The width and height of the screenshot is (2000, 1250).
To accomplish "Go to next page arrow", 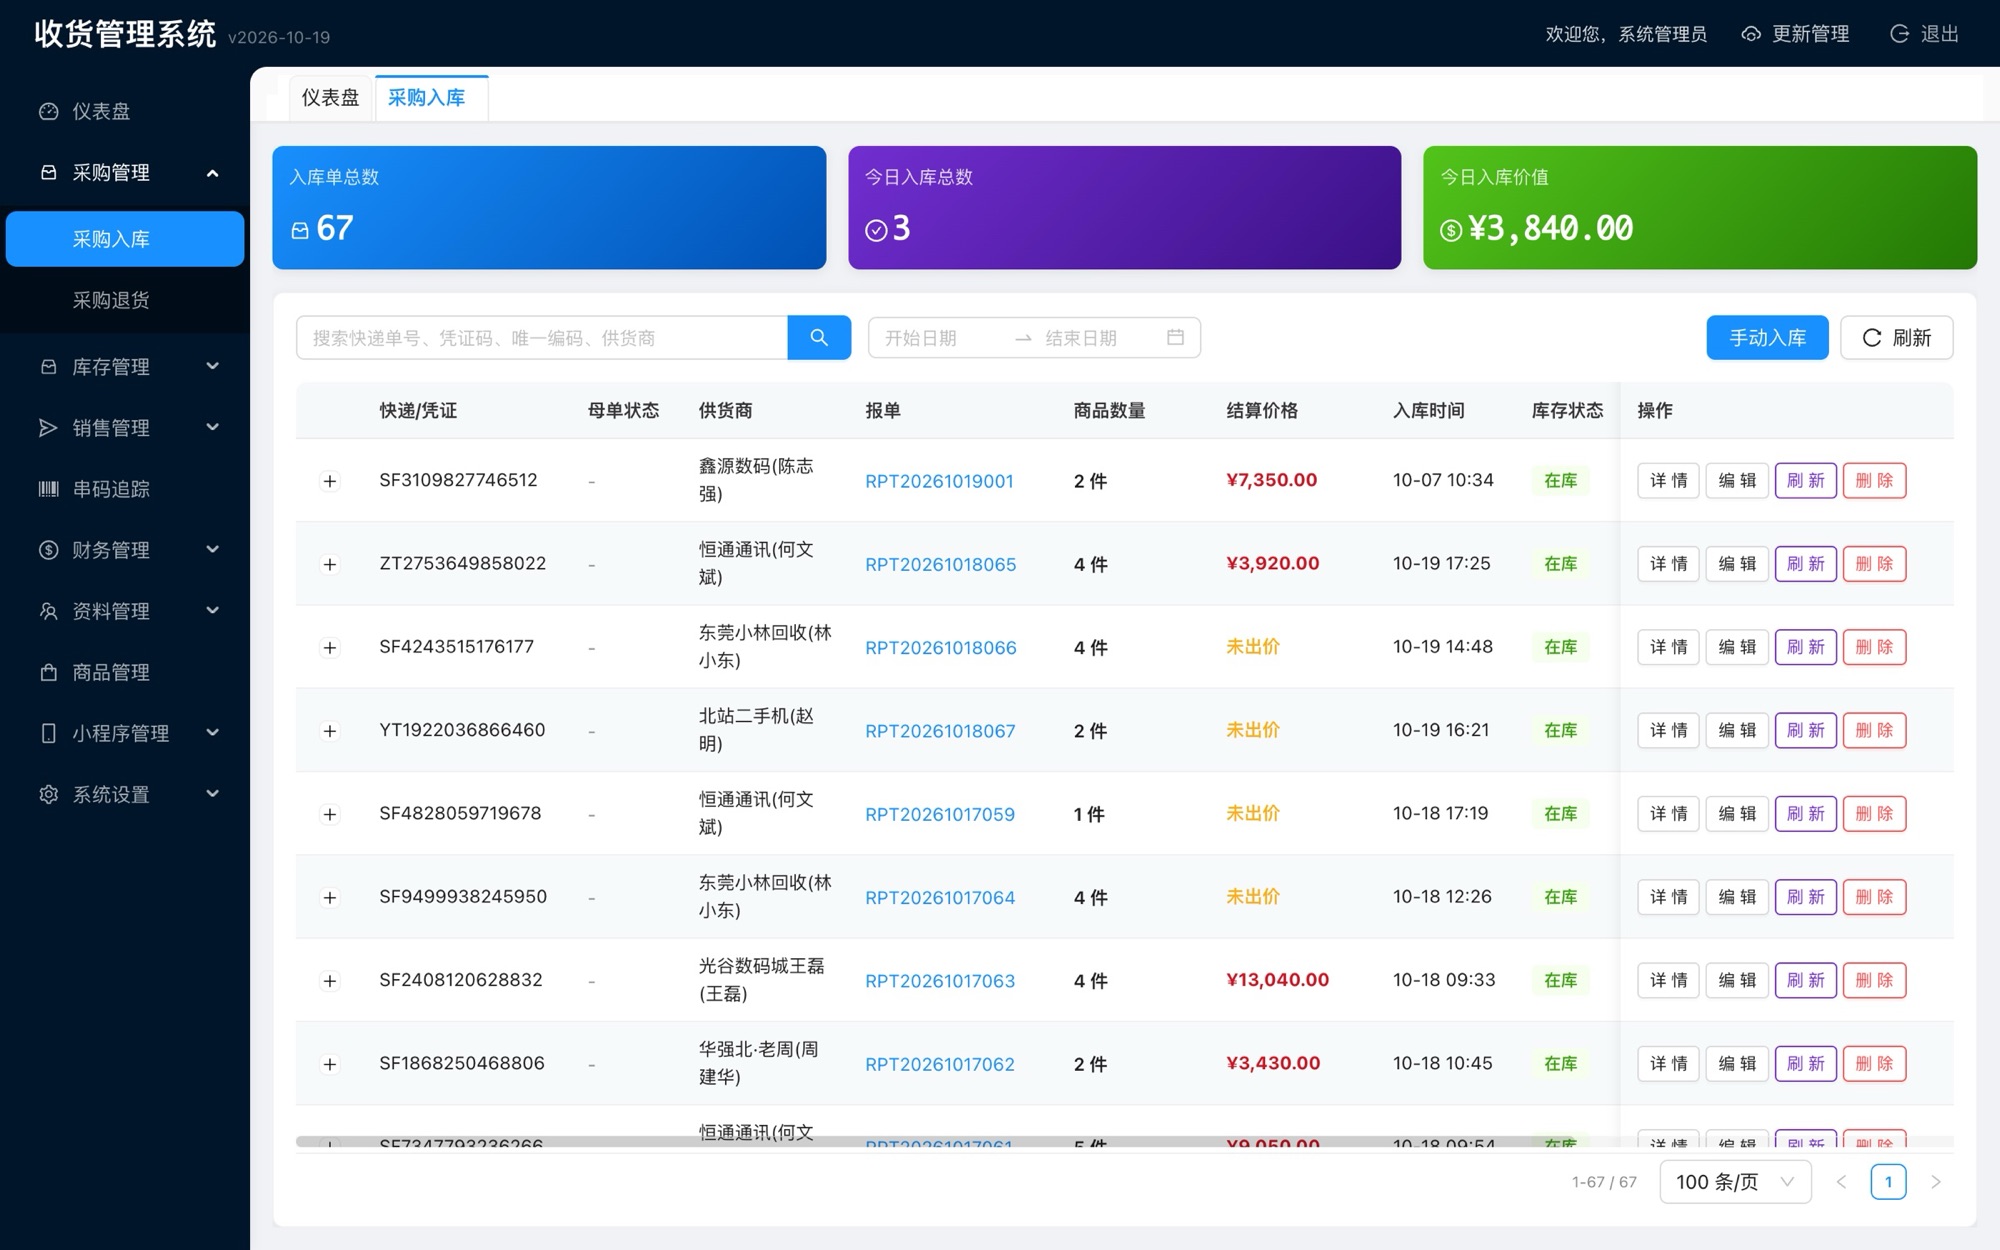I will pos(1936,1182).
